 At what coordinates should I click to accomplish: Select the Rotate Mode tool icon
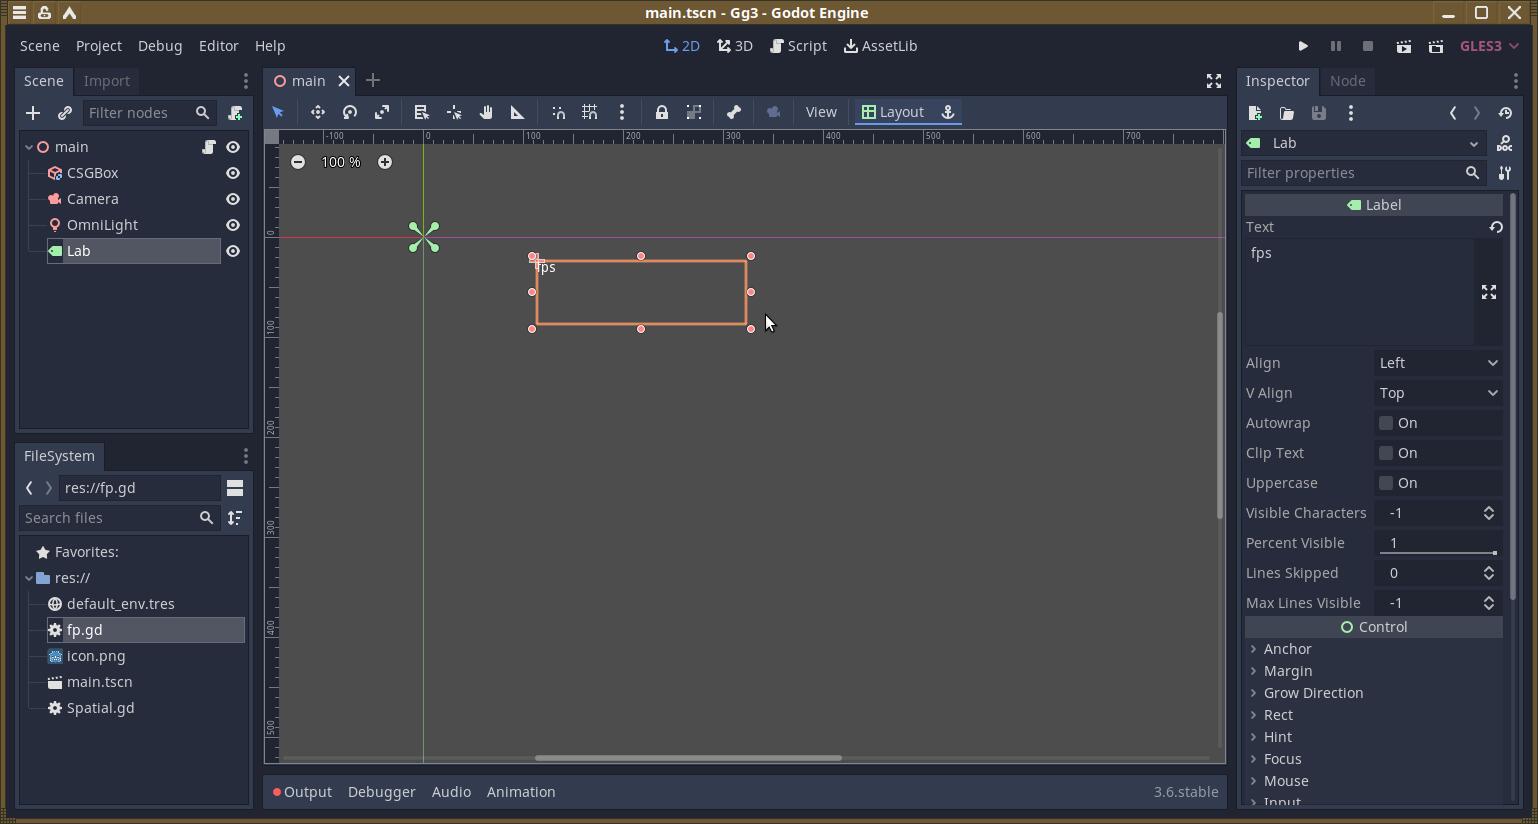350,112
